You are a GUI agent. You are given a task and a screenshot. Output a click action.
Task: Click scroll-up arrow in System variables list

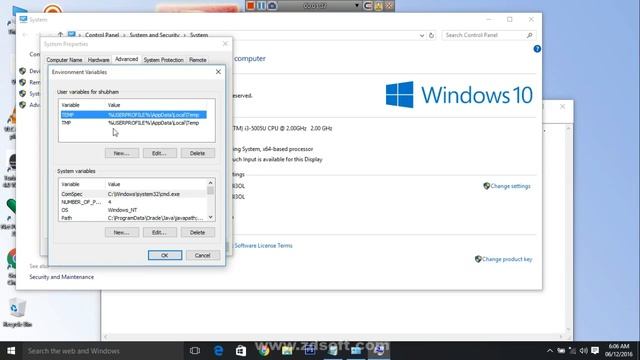click(211, 183)
